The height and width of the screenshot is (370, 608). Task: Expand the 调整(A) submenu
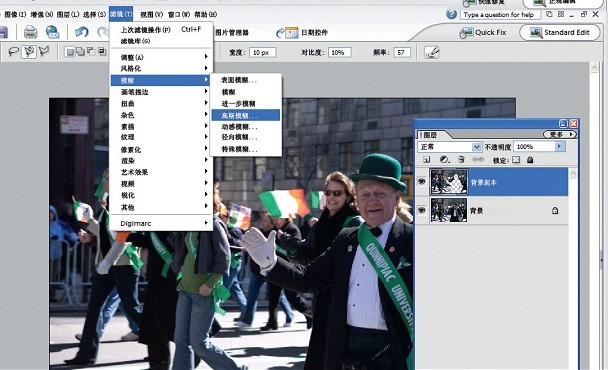(161, 57)
